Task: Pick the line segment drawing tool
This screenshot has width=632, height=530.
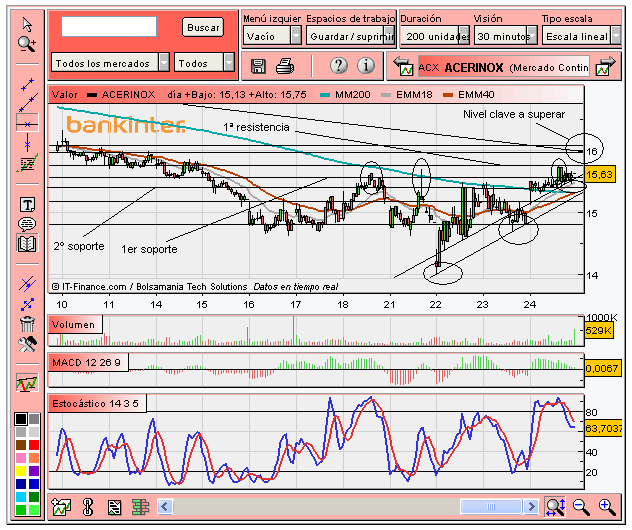Action: tap(27, 84)
